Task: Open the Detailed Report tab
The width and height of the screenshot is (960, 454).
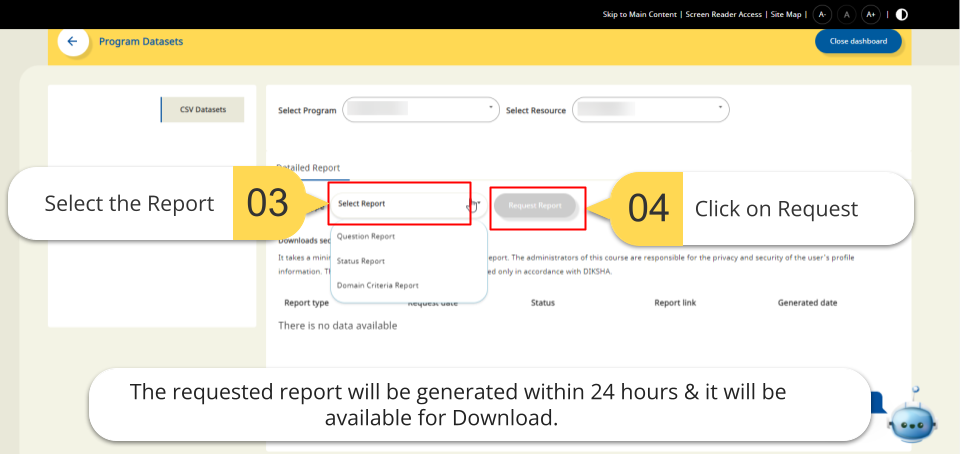Action: [309, 168]
